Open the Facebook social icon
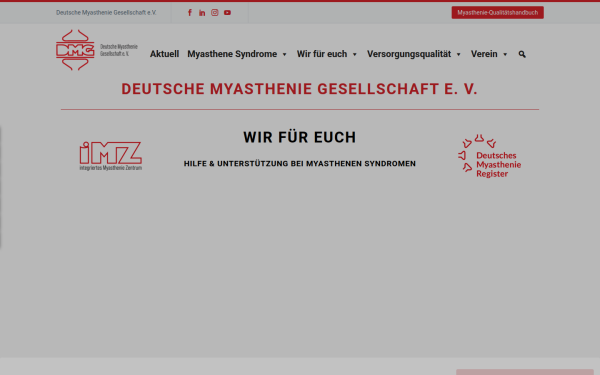The width and height of the screenshot is (600, 375). [190, 13]
